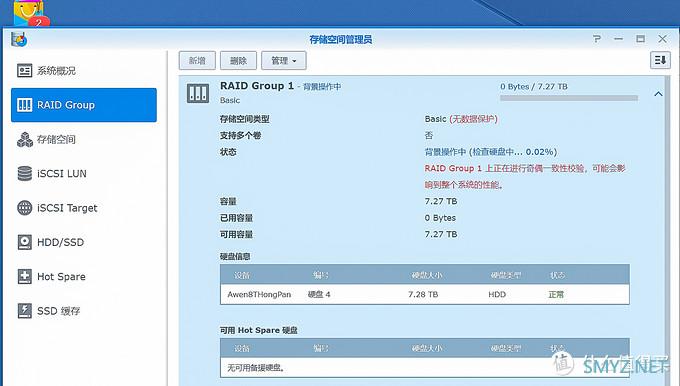Screen dimensions: 680x386
Task: Click the 0 Bytes / 7.27 TB usage text
Action: coord(534,87)
